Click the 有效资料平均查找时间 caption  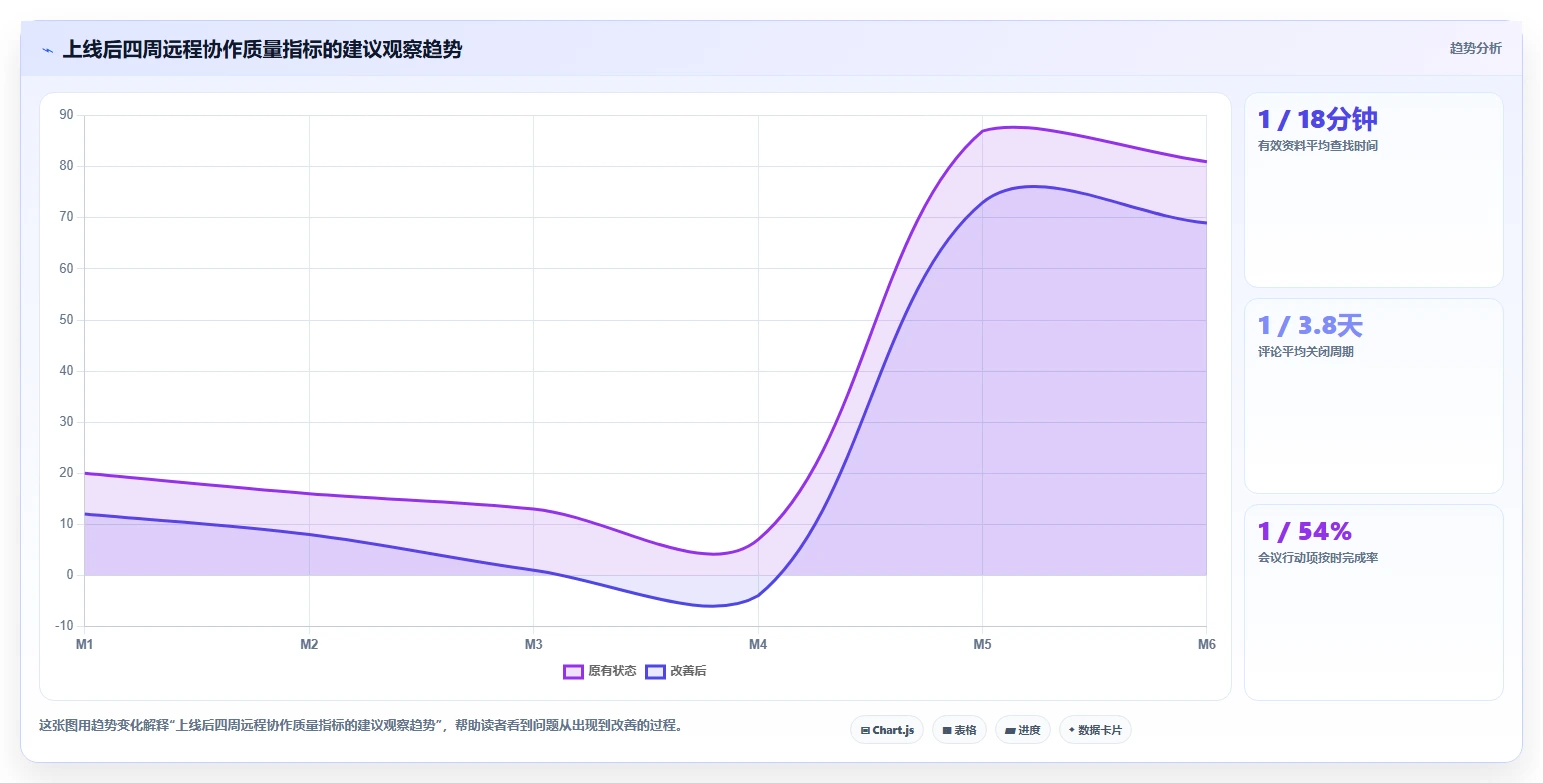tap(1318, 146)
